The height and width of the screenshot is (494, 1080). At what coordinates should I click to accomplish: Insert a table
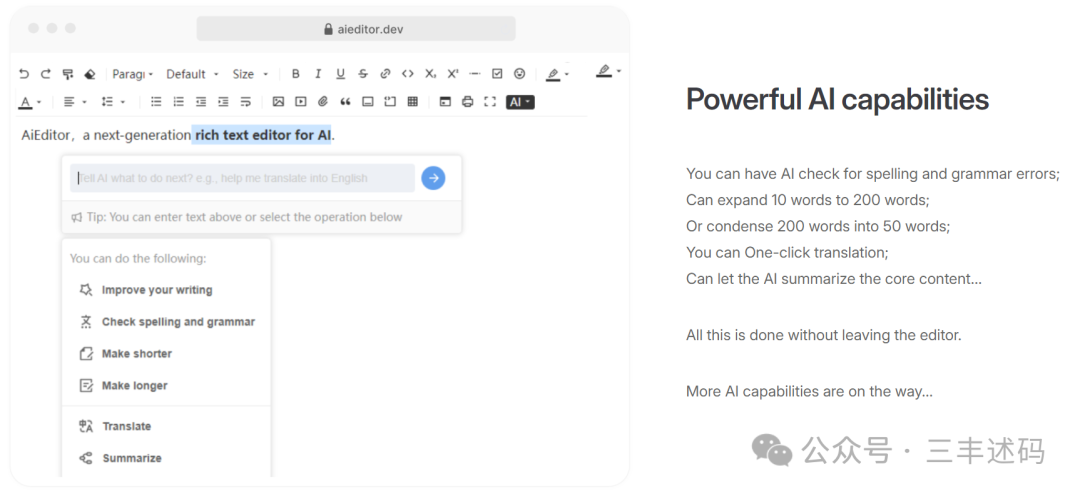pos(413,102)
